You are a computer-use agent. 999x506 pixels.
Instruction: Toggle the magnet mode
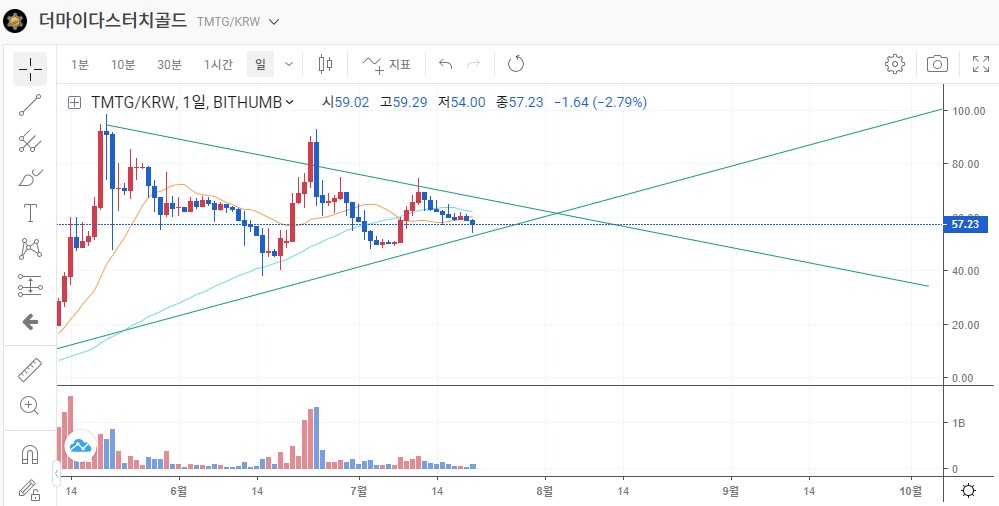click(29, 454)
